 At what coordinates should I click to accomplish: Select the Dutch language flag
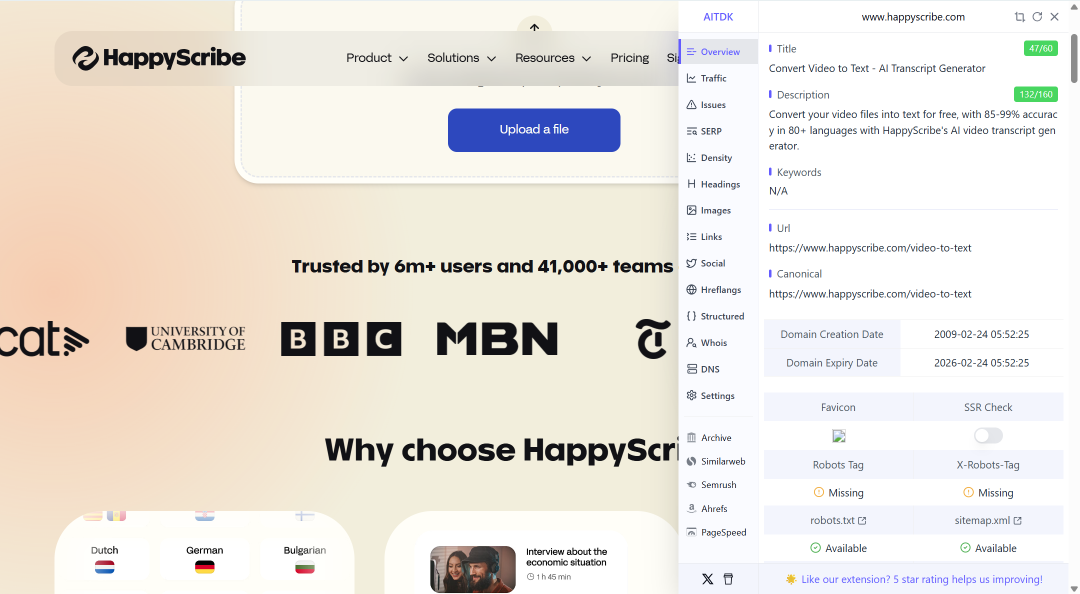(105, 567)
